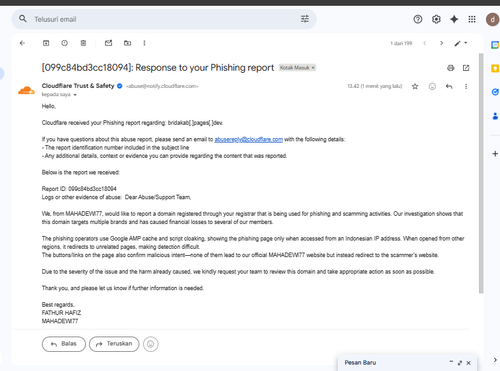Go to the older email arrow
The height and width of the screenshot is (371, 500).
tap(441, 43)
